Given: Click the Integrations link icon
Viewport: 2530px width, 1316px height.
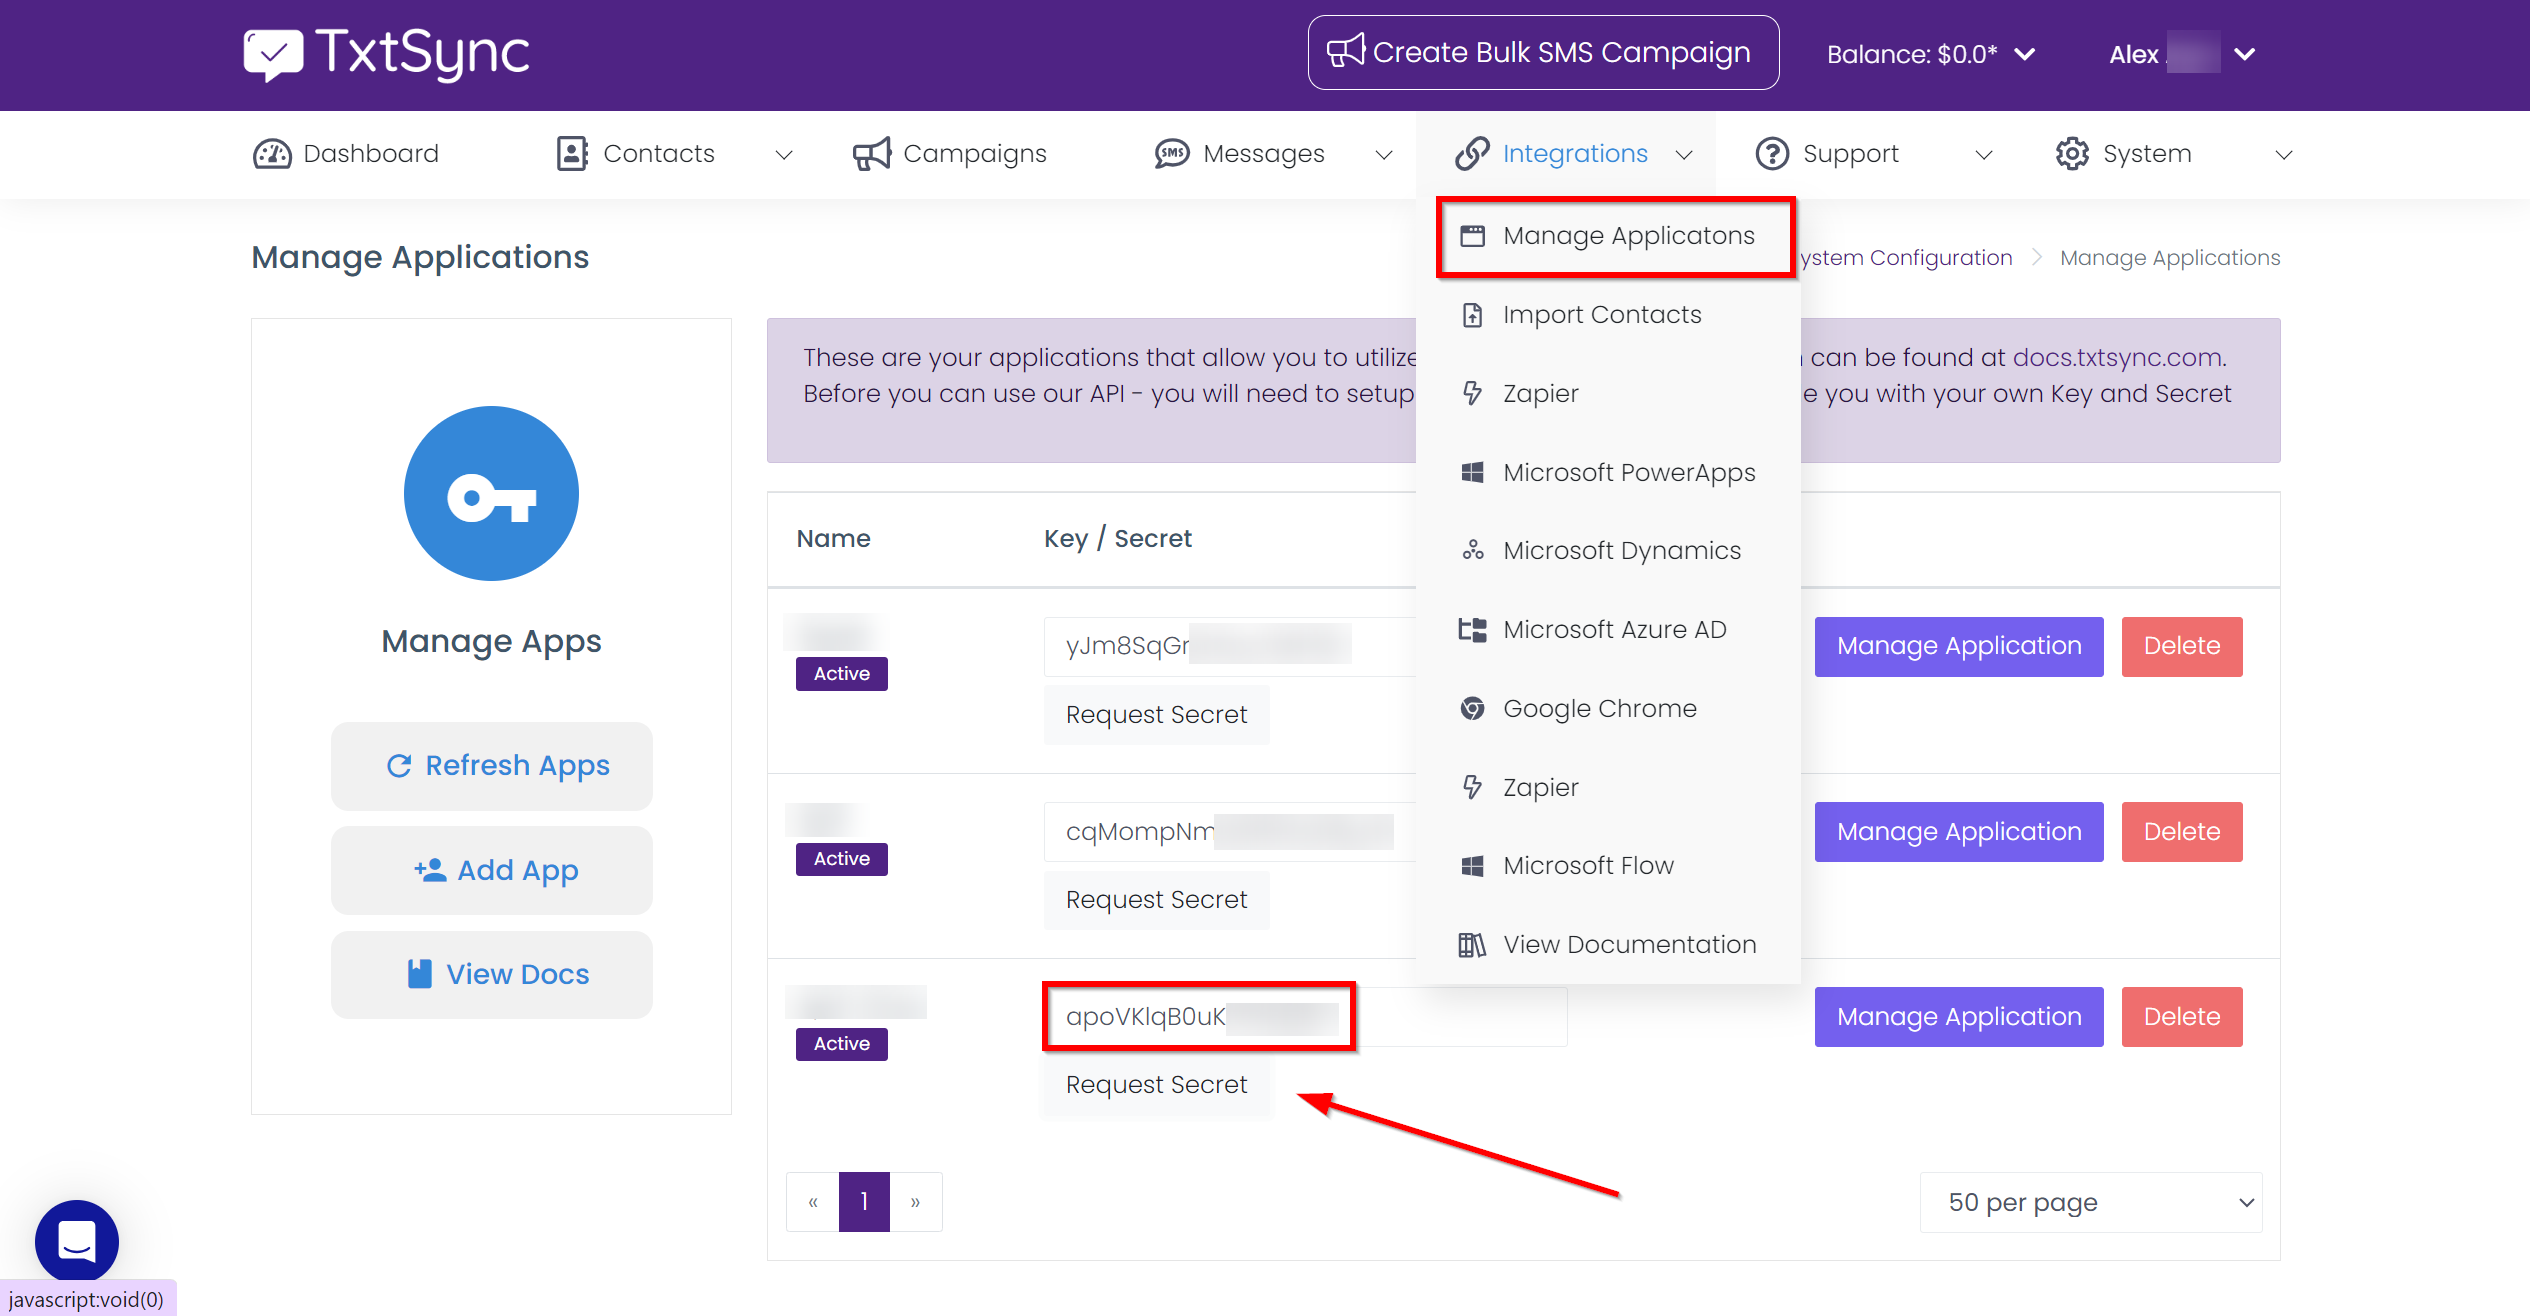Looking at the screenshot, I should (x=1472, y=154).
